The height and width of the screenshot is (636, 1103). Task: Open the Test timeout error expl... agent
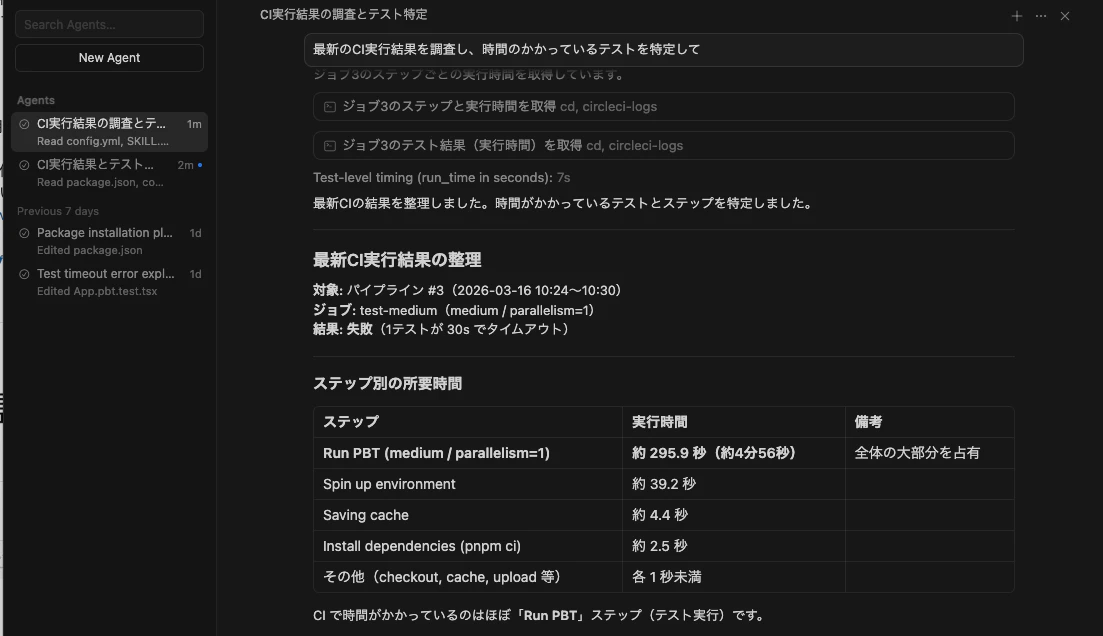[110, 281]
